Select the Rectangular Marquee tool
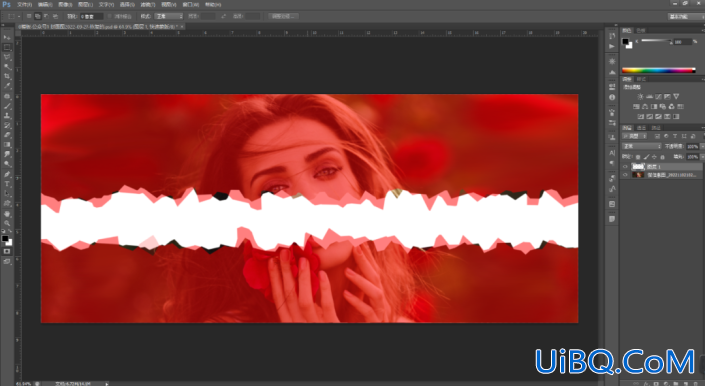The height and width of the screenshot is (386, 705). click(x=7, y=48)
